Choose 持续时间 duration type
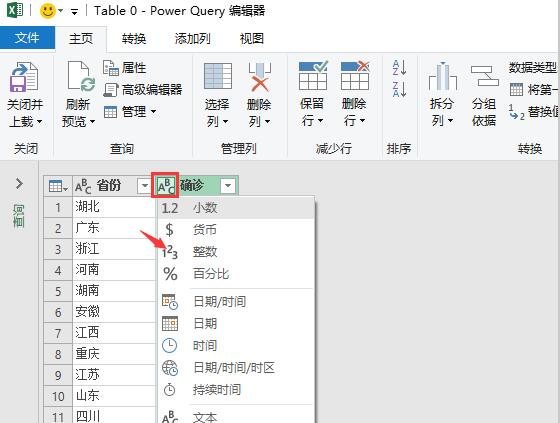 pyautogui.click(x=236, y=390)
